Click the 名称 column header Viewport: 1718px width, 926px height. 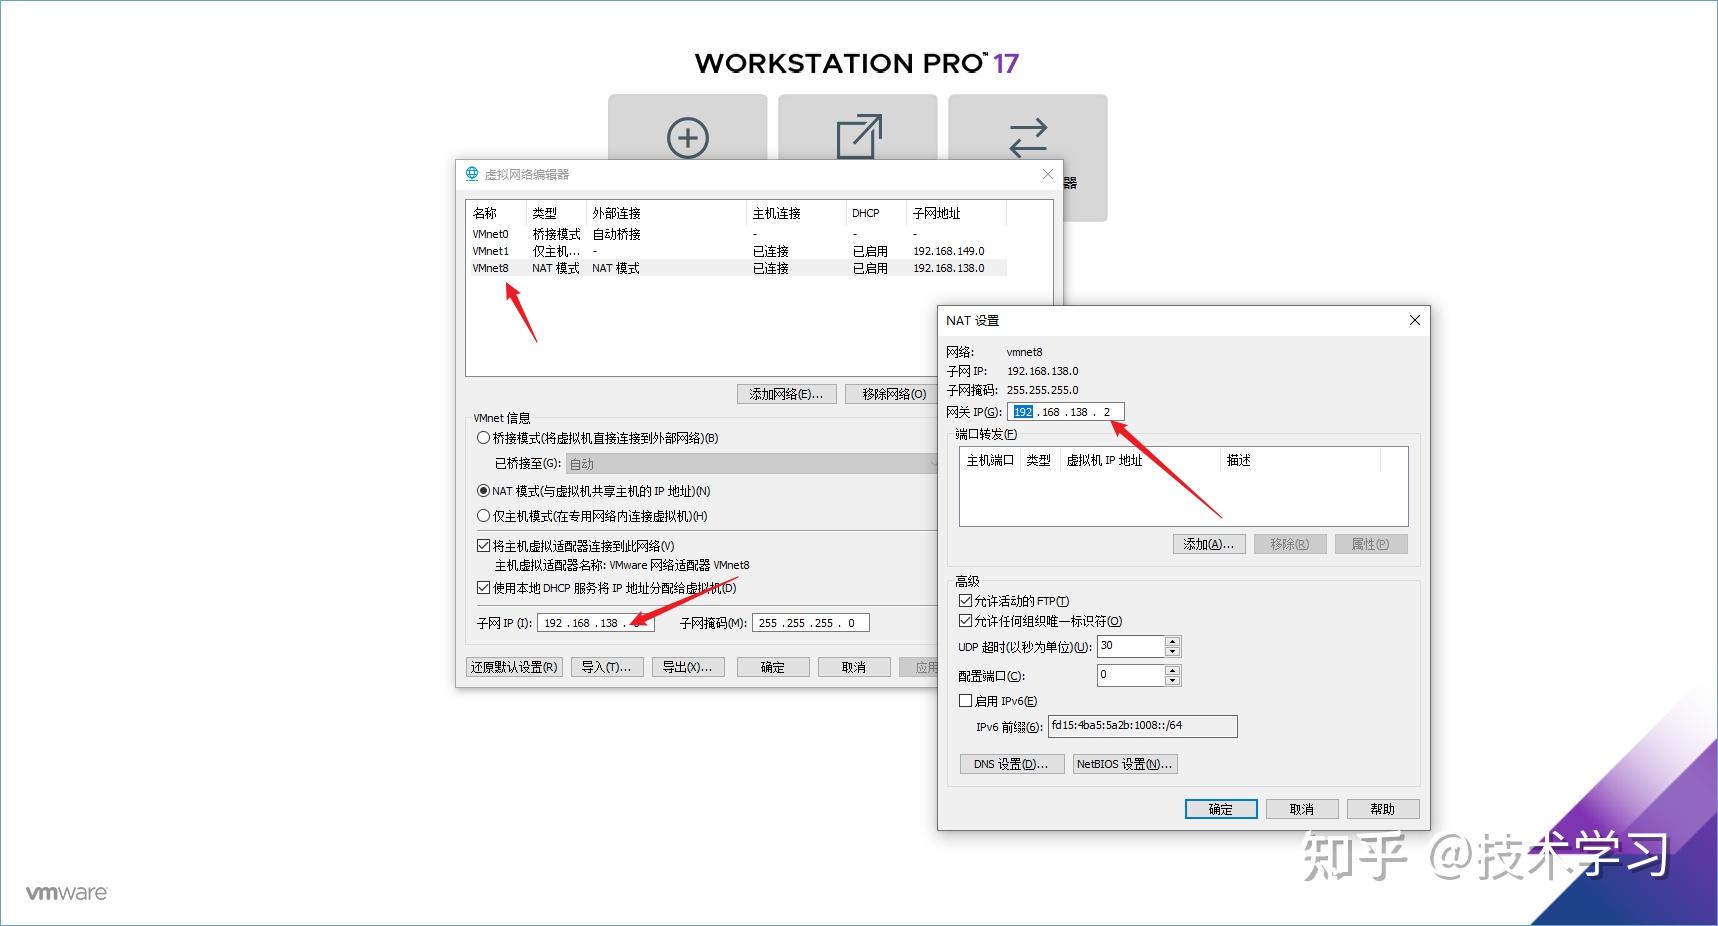click(485, 213)
